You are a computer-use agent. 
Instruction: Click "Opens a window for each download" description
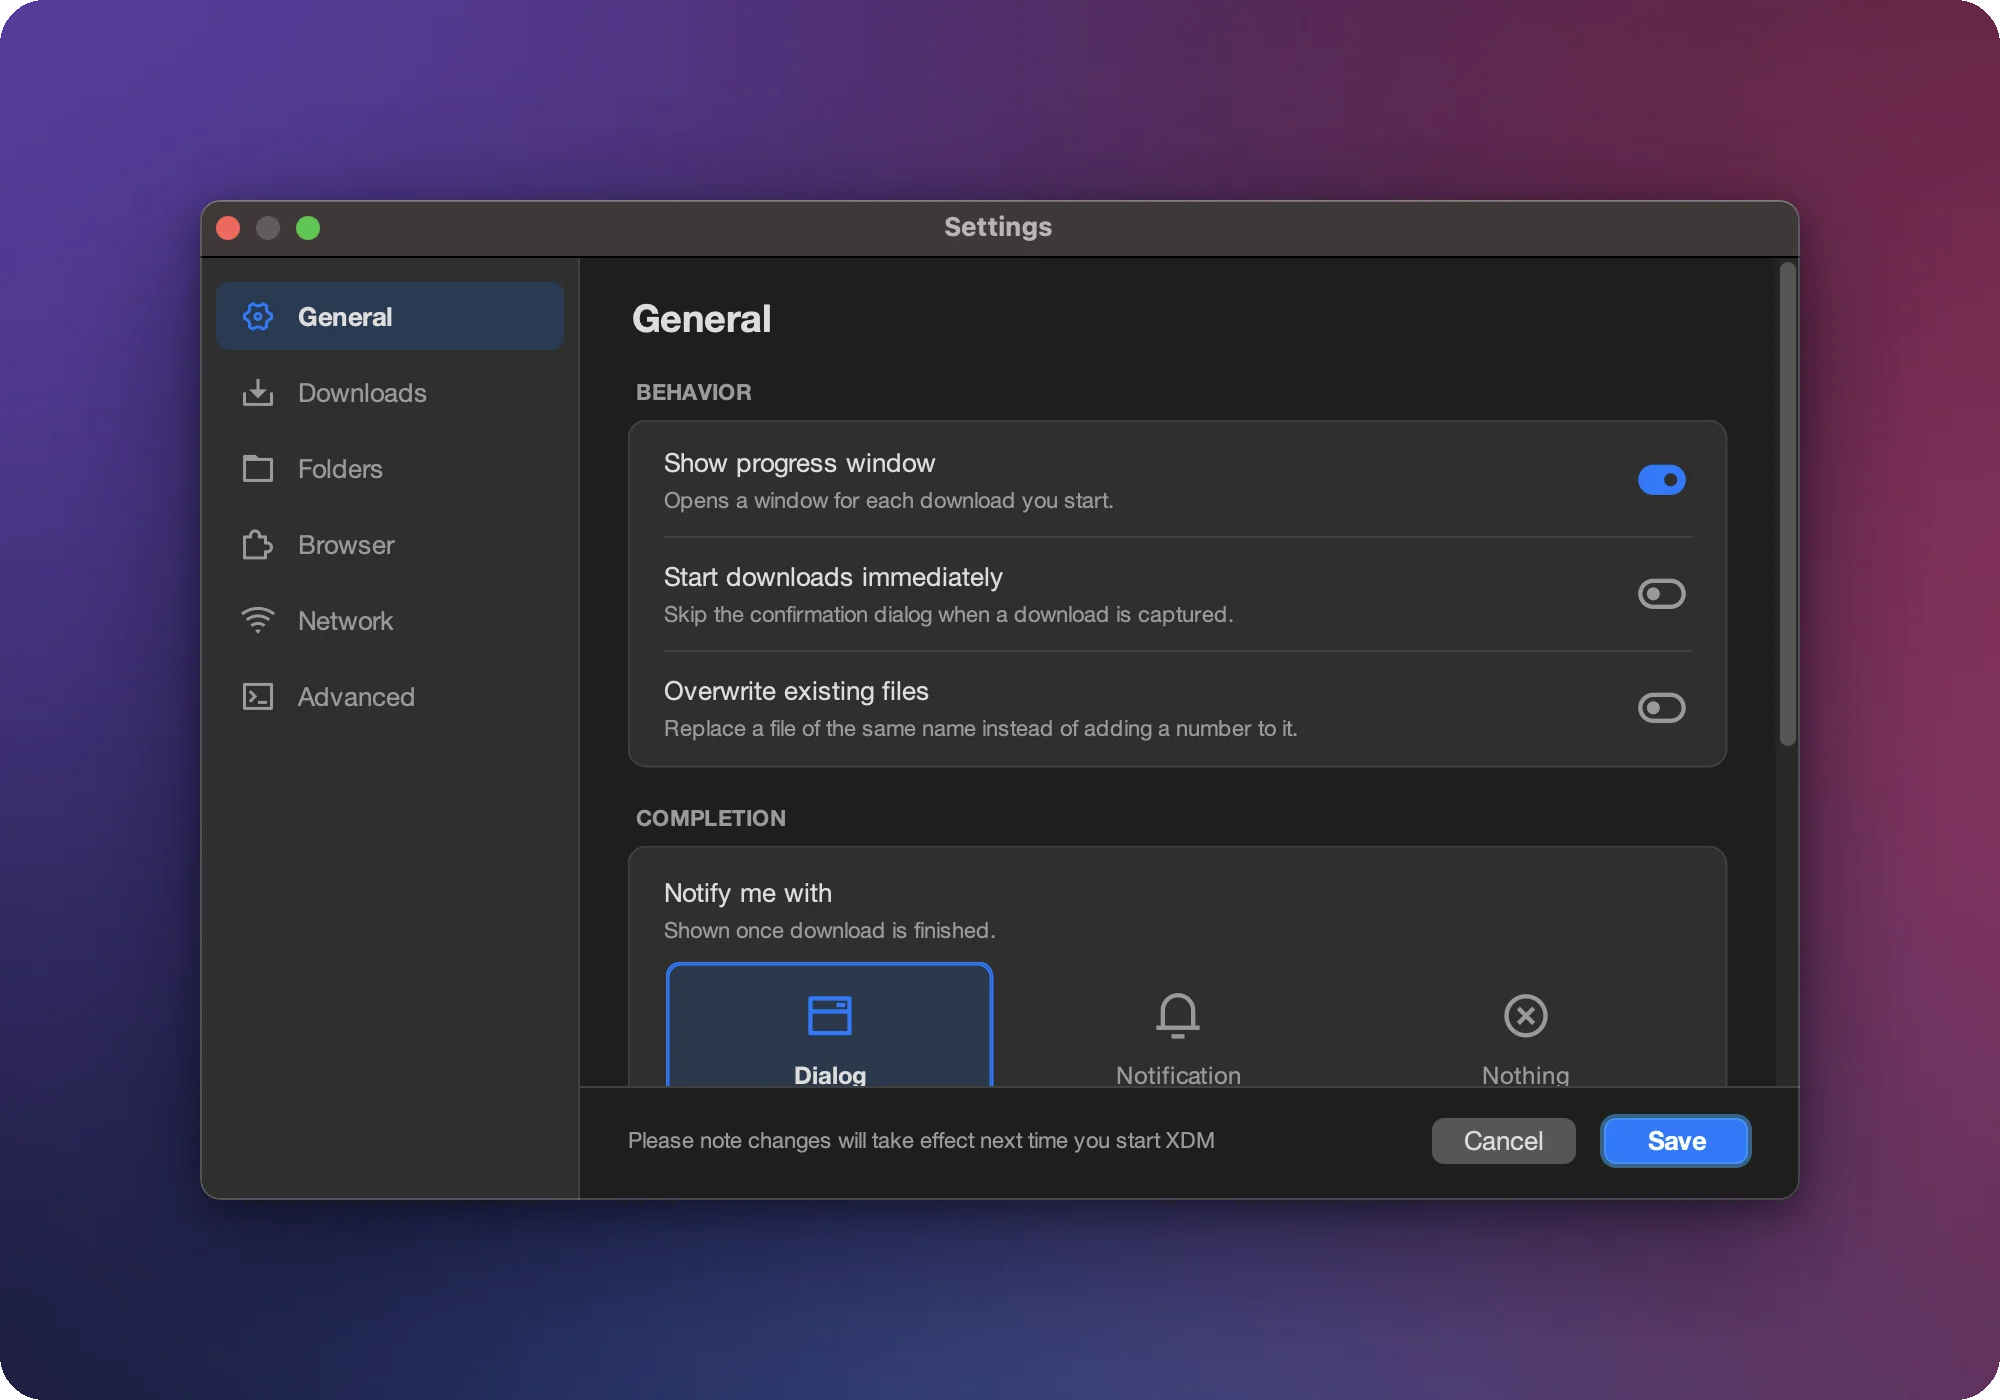tap(888, 500)
